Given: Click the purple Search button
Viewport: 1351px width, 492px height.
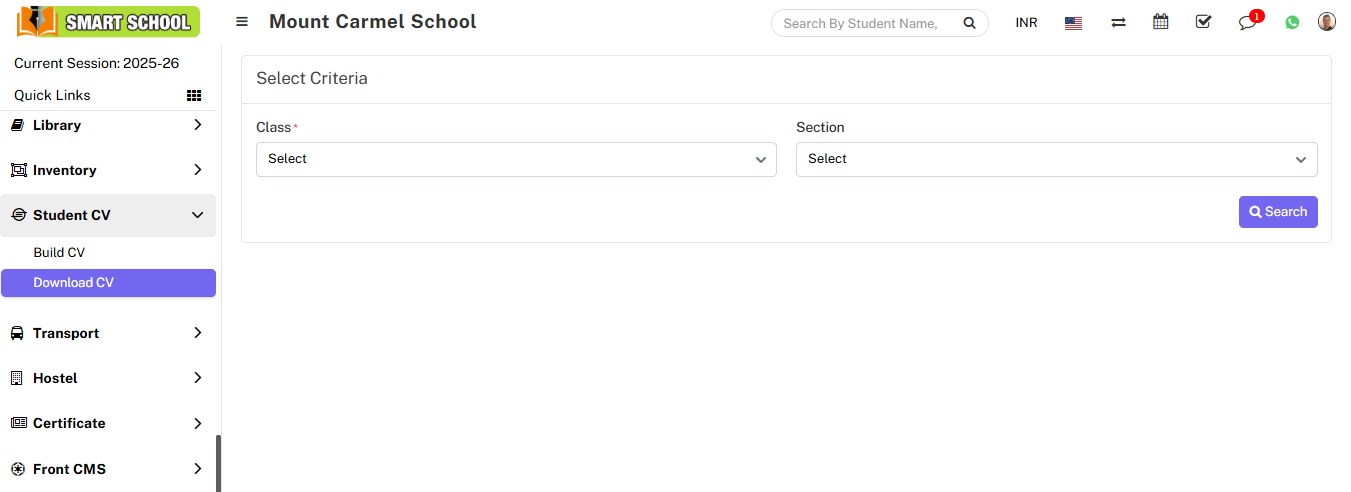Looking at the screenshot, I should [1277, 212].
